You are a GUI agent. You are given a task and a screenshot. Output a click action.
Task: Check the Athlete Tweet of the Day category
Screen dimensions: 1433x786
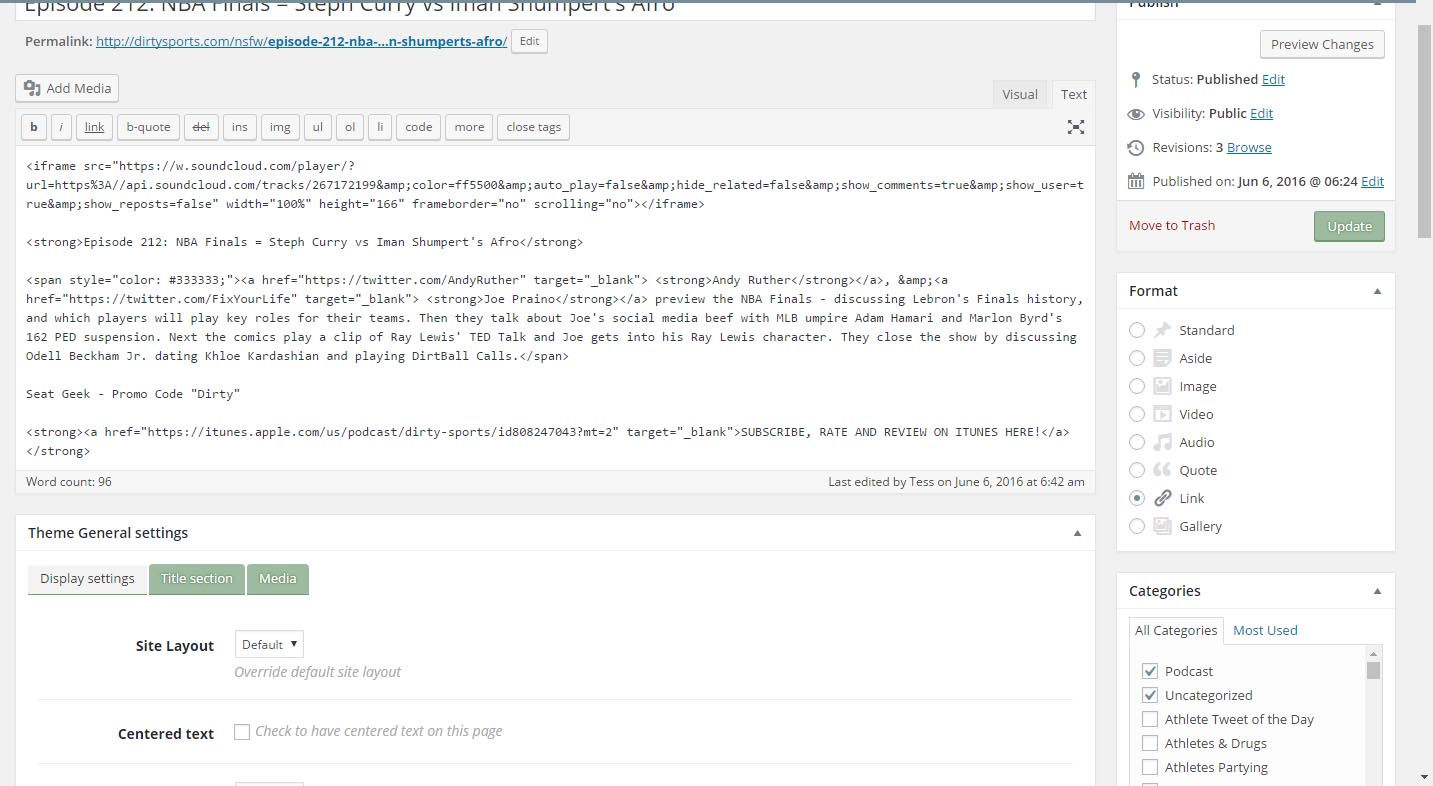1150,719
